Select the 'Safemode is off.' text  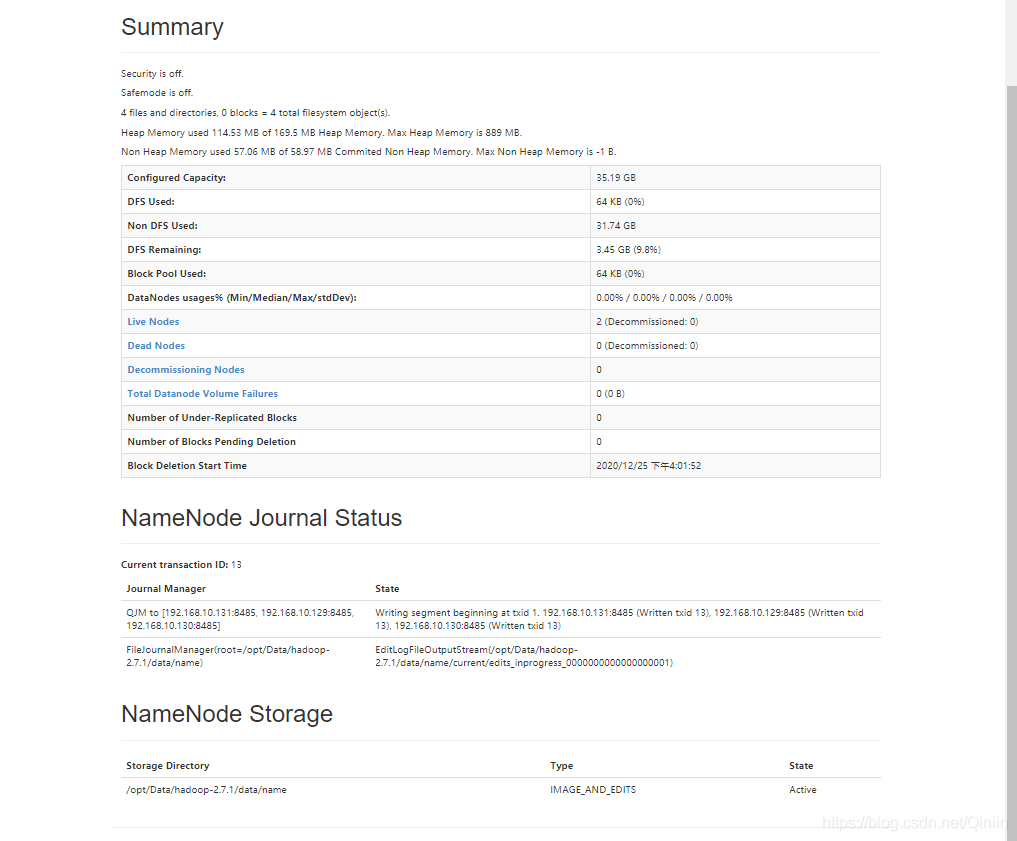pos(157,93)
